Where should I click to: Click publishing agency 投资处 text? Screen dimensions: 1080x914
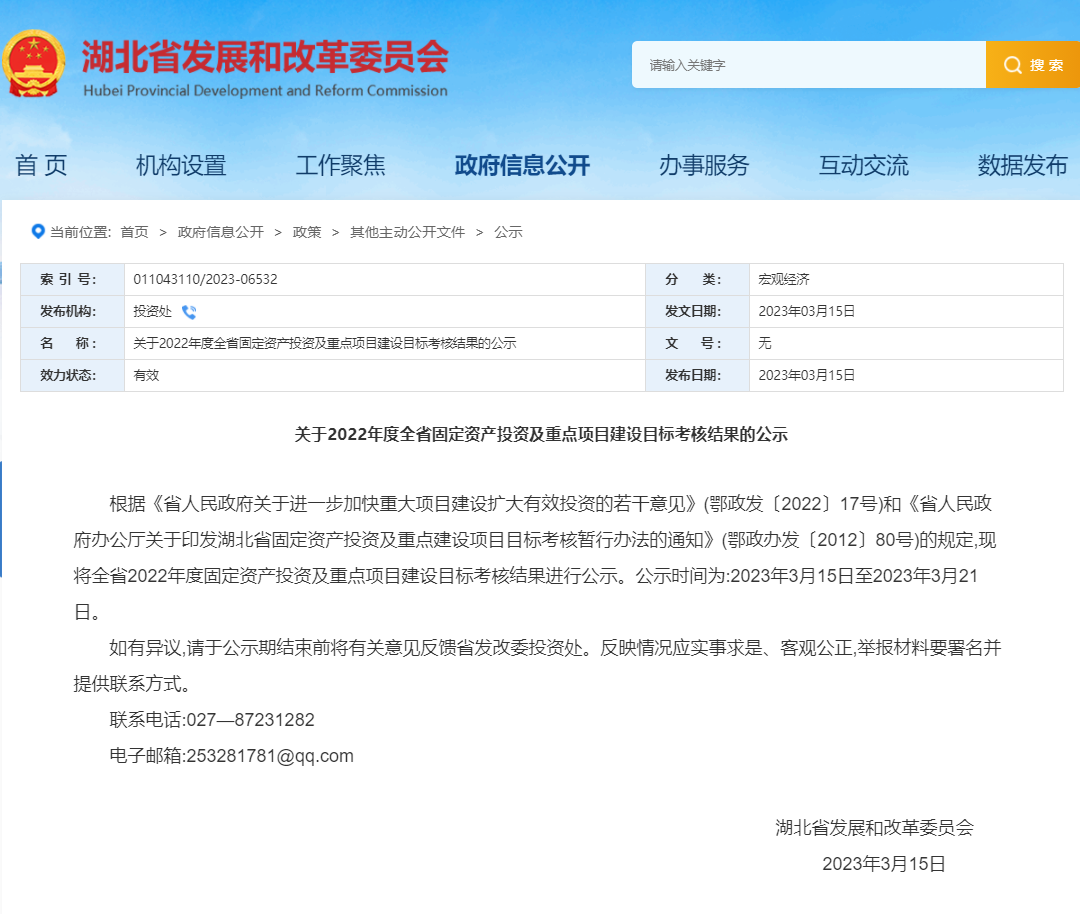point(152,311)
